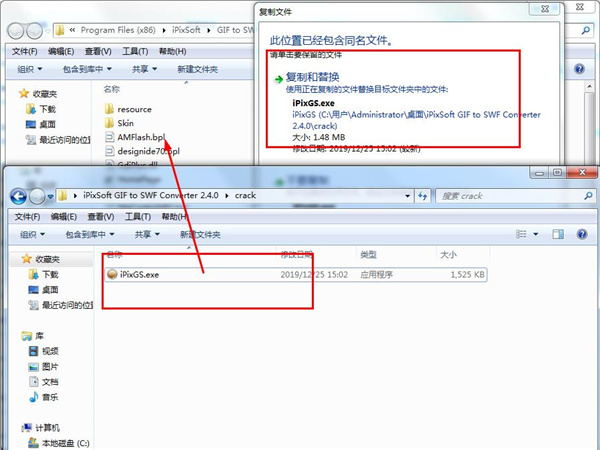Open 组织 dropdown in back window
The height and width of the screenshot is (450, 600).
[30, 69]
